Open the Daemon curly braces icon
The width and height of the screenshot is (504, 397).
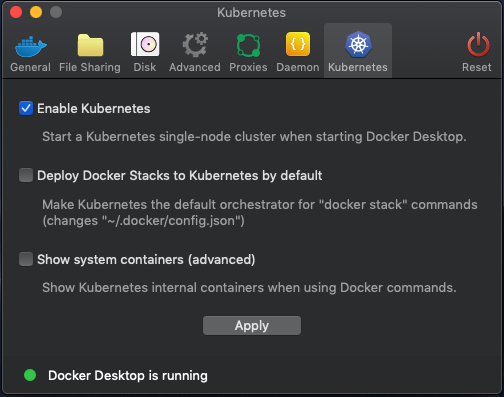pos(298,44)
